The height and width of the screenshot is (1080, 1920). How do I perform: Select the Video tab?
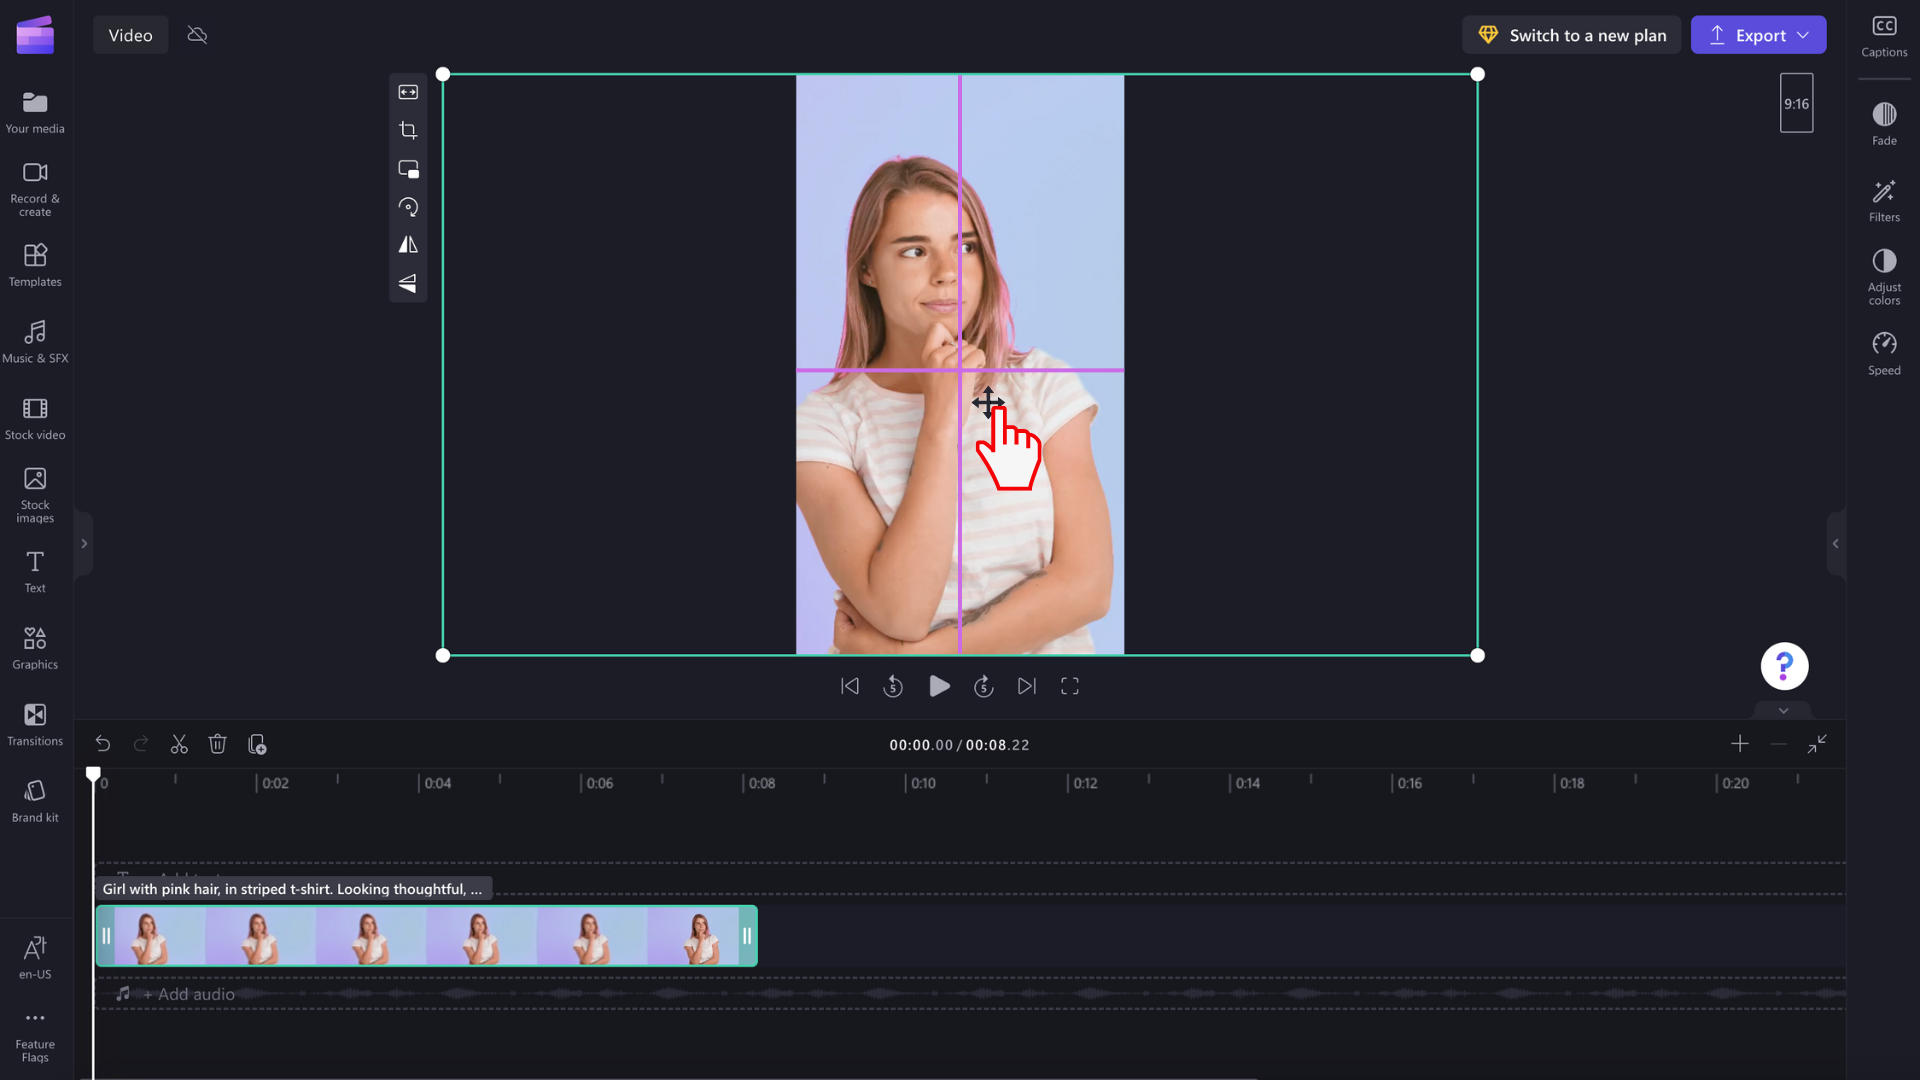coord(129,36)
